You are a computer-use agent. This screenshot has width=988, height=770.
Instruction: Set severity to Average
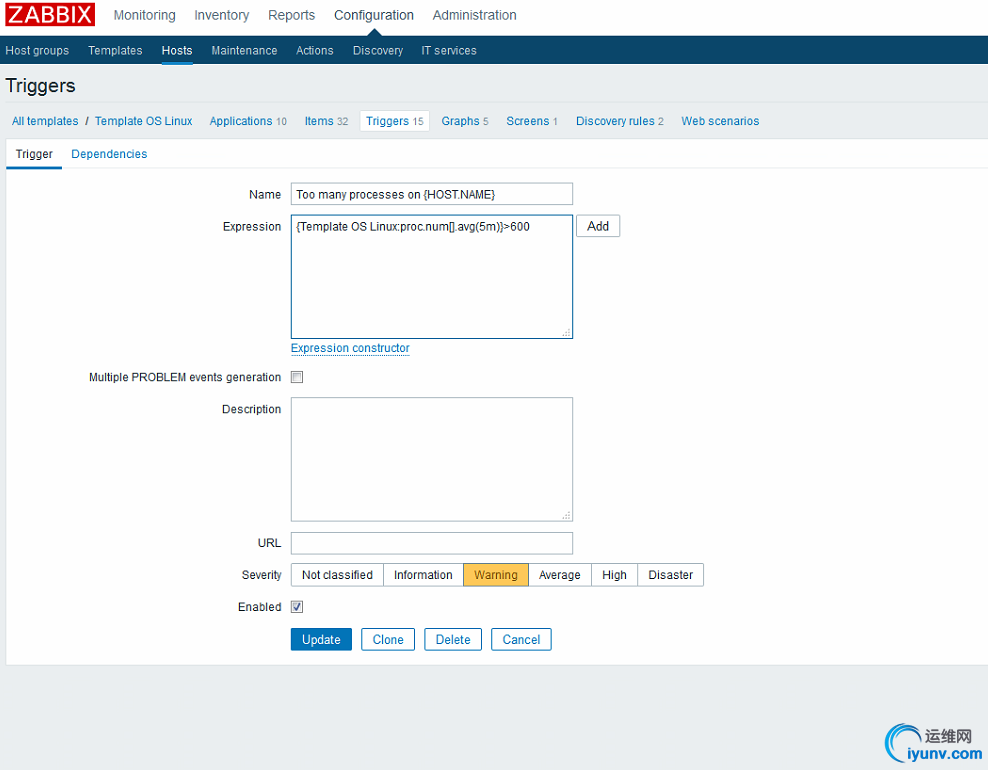[x=560, y=575]
